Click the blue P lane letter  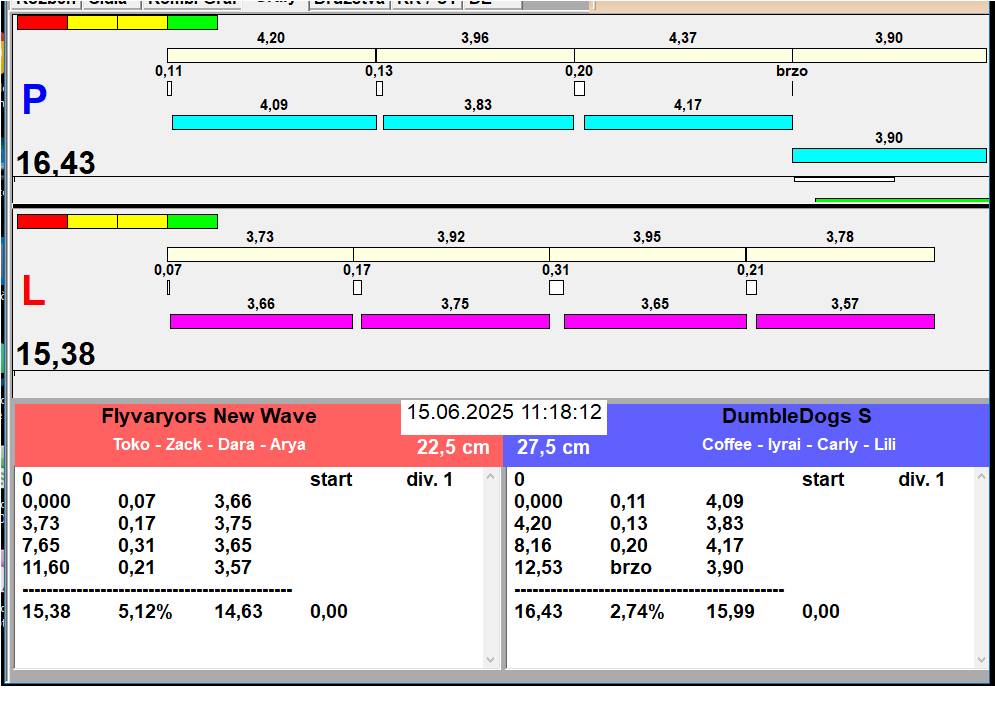[34, 100]
